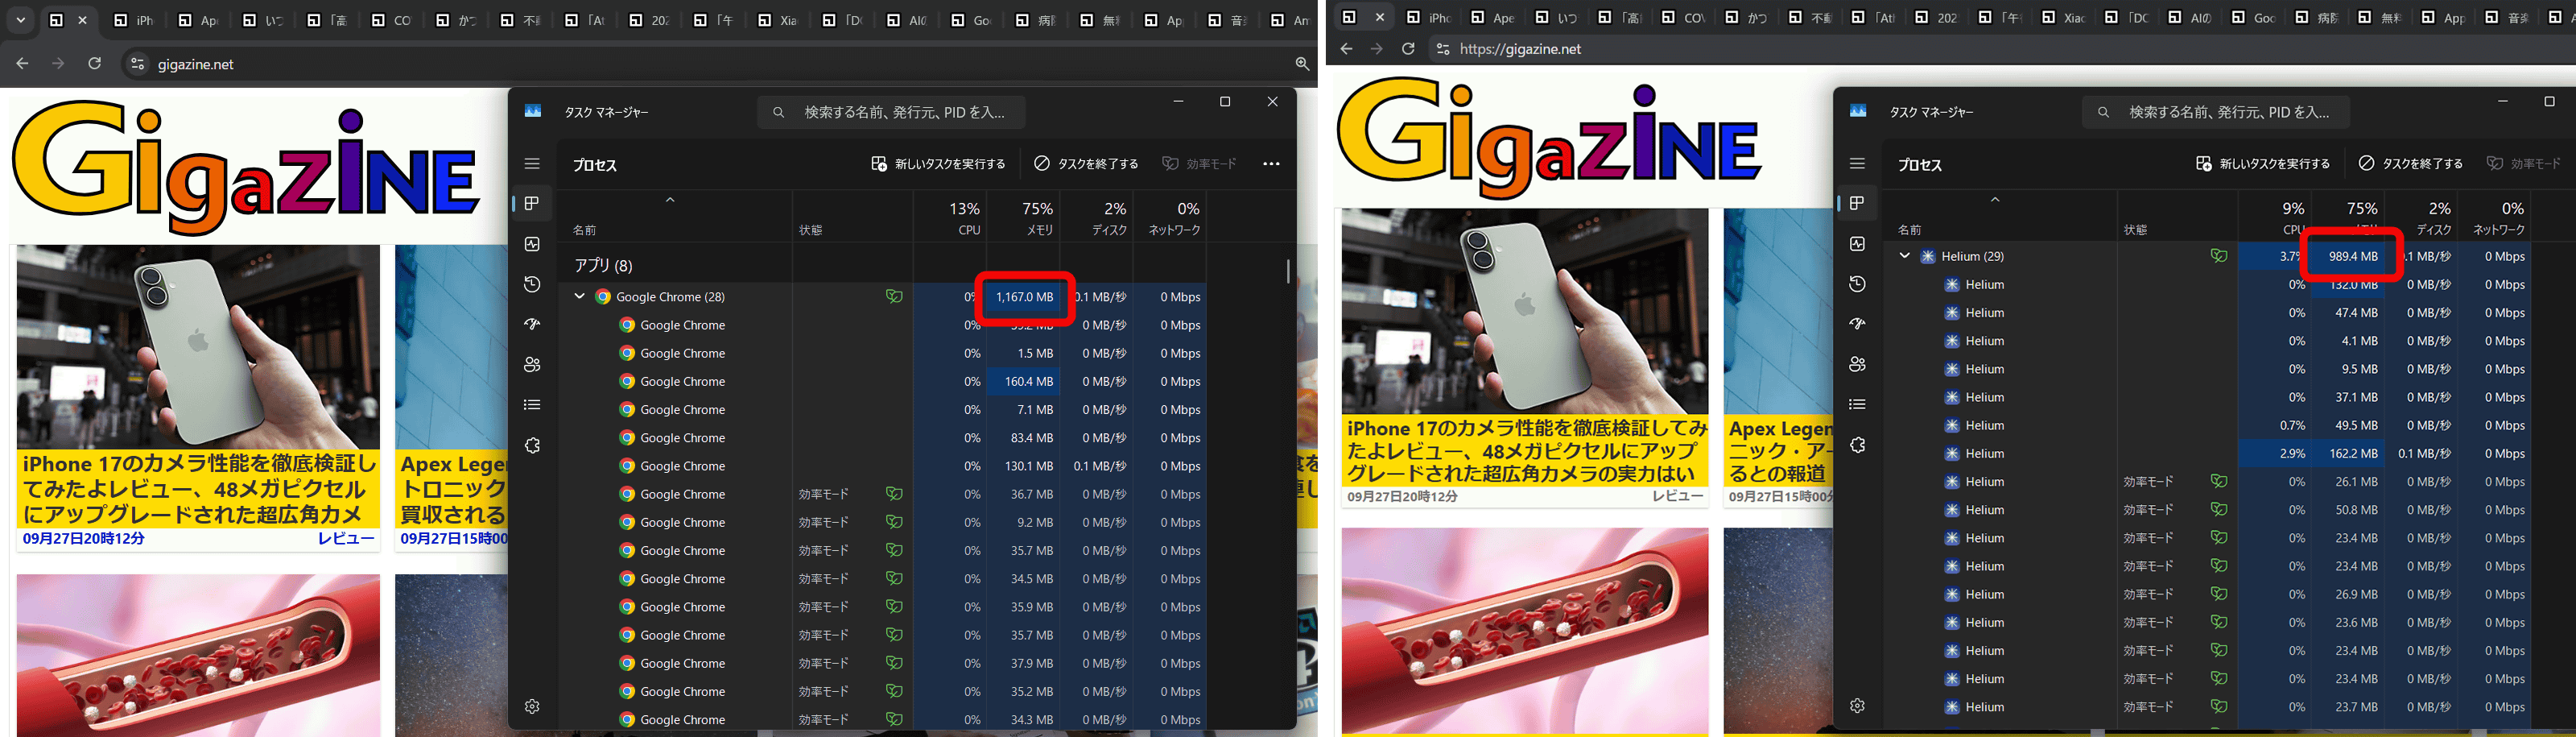The width and height of the screenshot is (2576, 737).
Task: Open App history in Task Manager showing Google Chrome
Action: tap(532, 284)
